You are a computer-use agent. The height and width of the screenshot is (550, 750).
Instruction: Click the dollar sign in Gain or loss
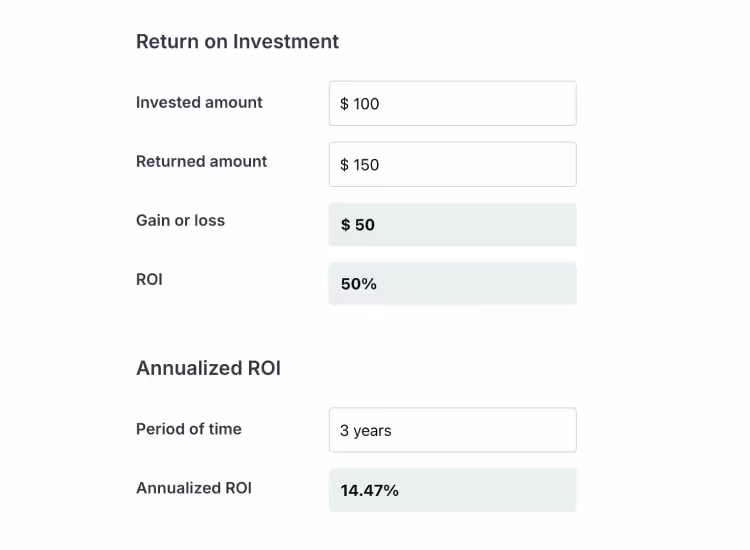346,225
